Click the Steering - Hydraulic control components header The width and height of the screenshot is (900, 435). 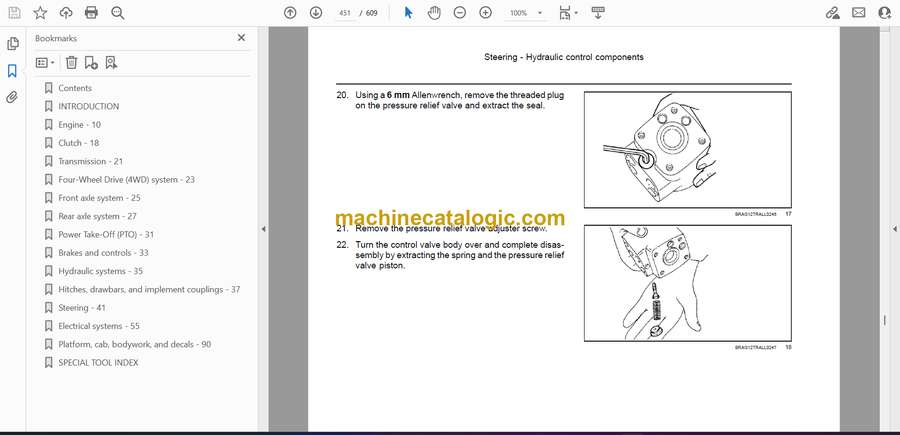564,57
